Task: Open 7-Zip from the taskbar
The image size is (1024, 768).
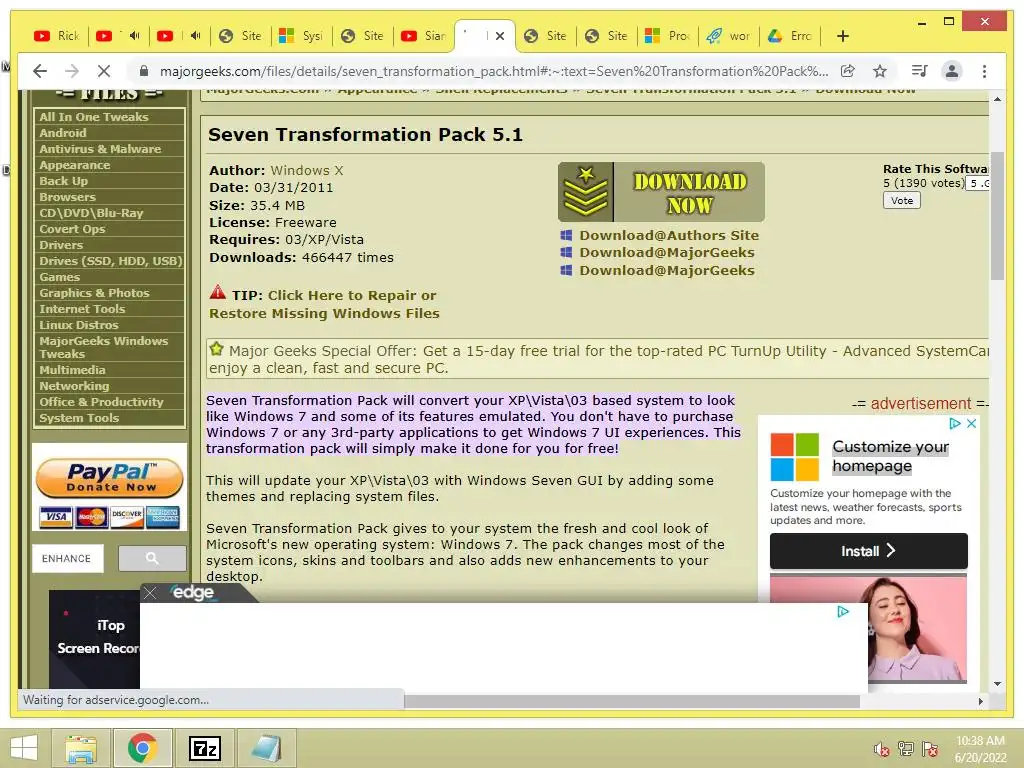Action: [204, 748]
